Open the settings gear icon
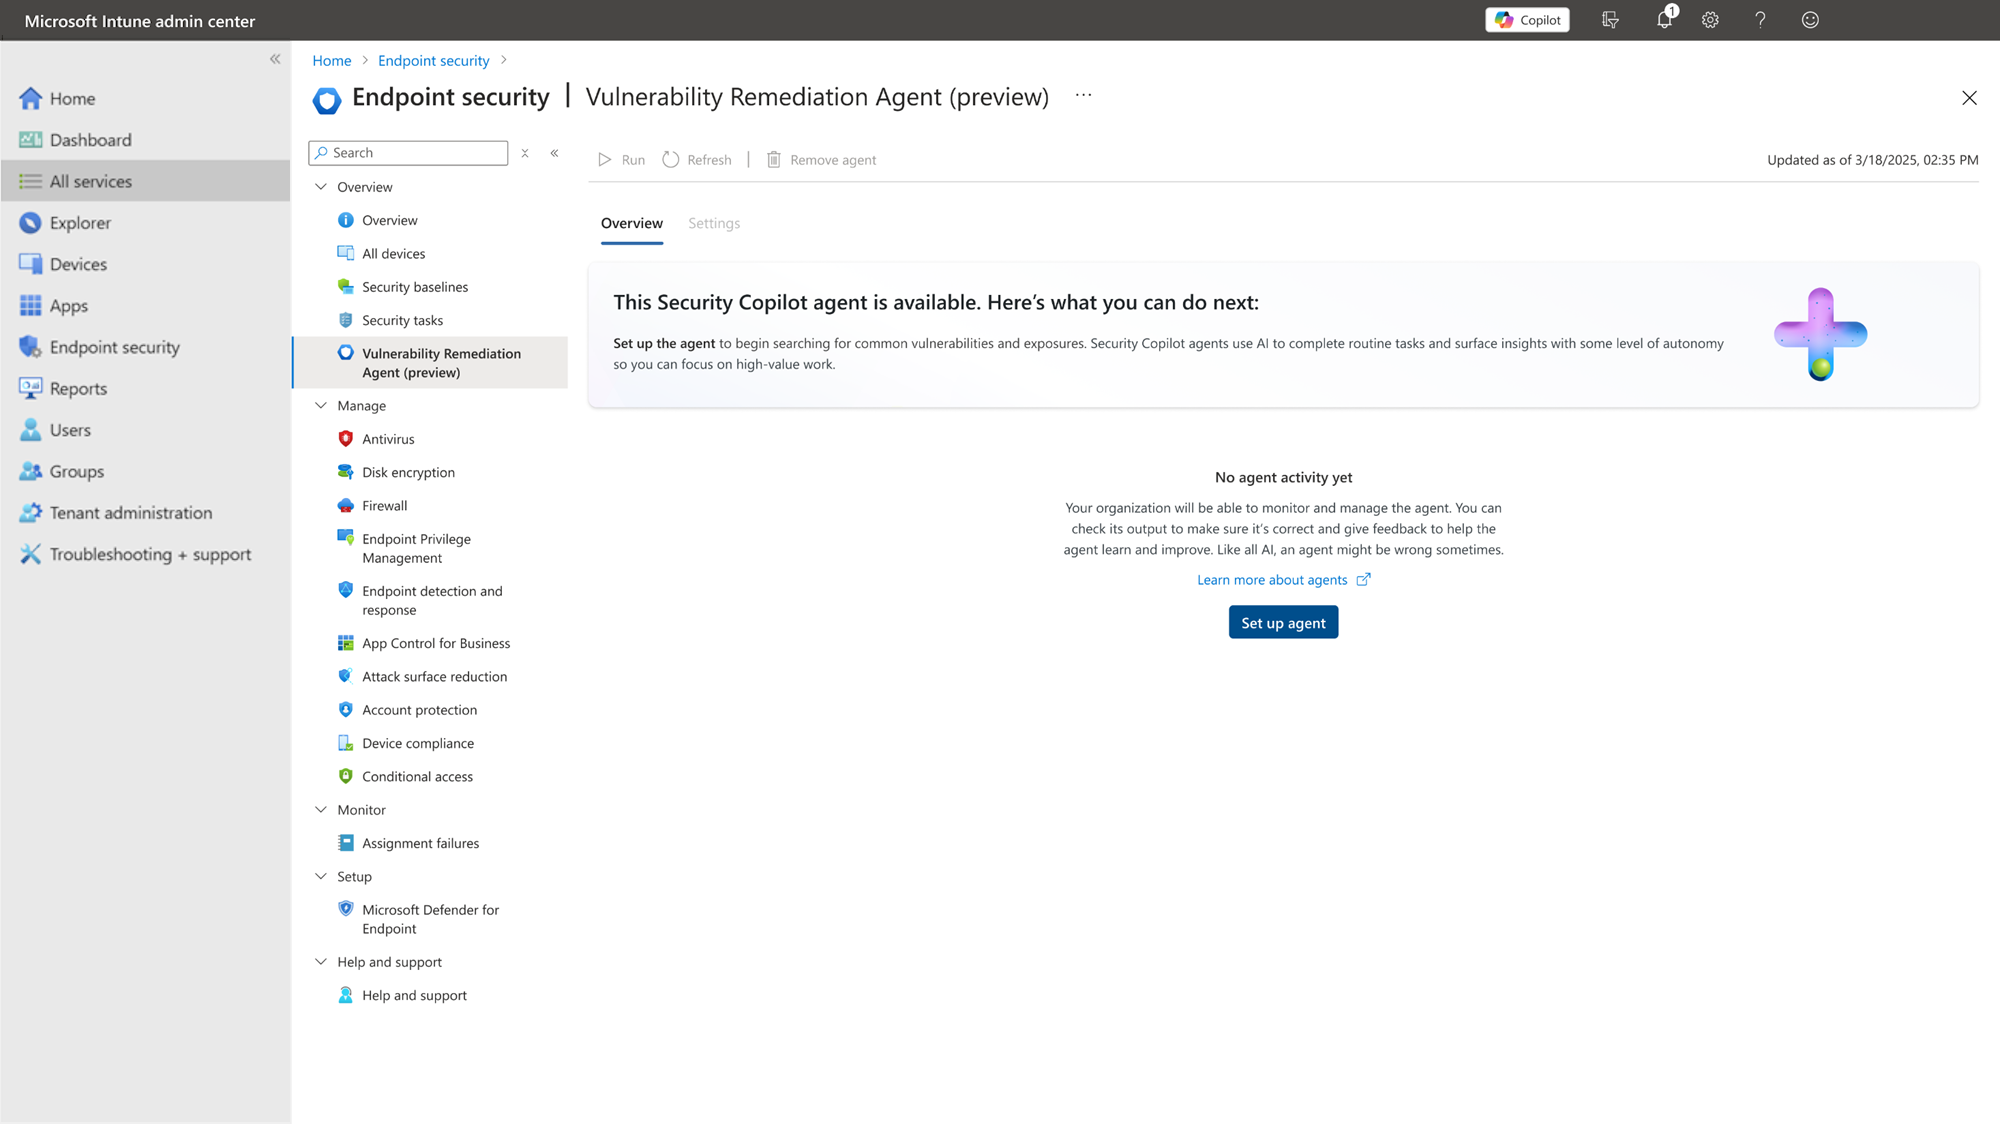Image resolution: width=2000 pixels, height=1125 pixels. [x=1710, y=20]
